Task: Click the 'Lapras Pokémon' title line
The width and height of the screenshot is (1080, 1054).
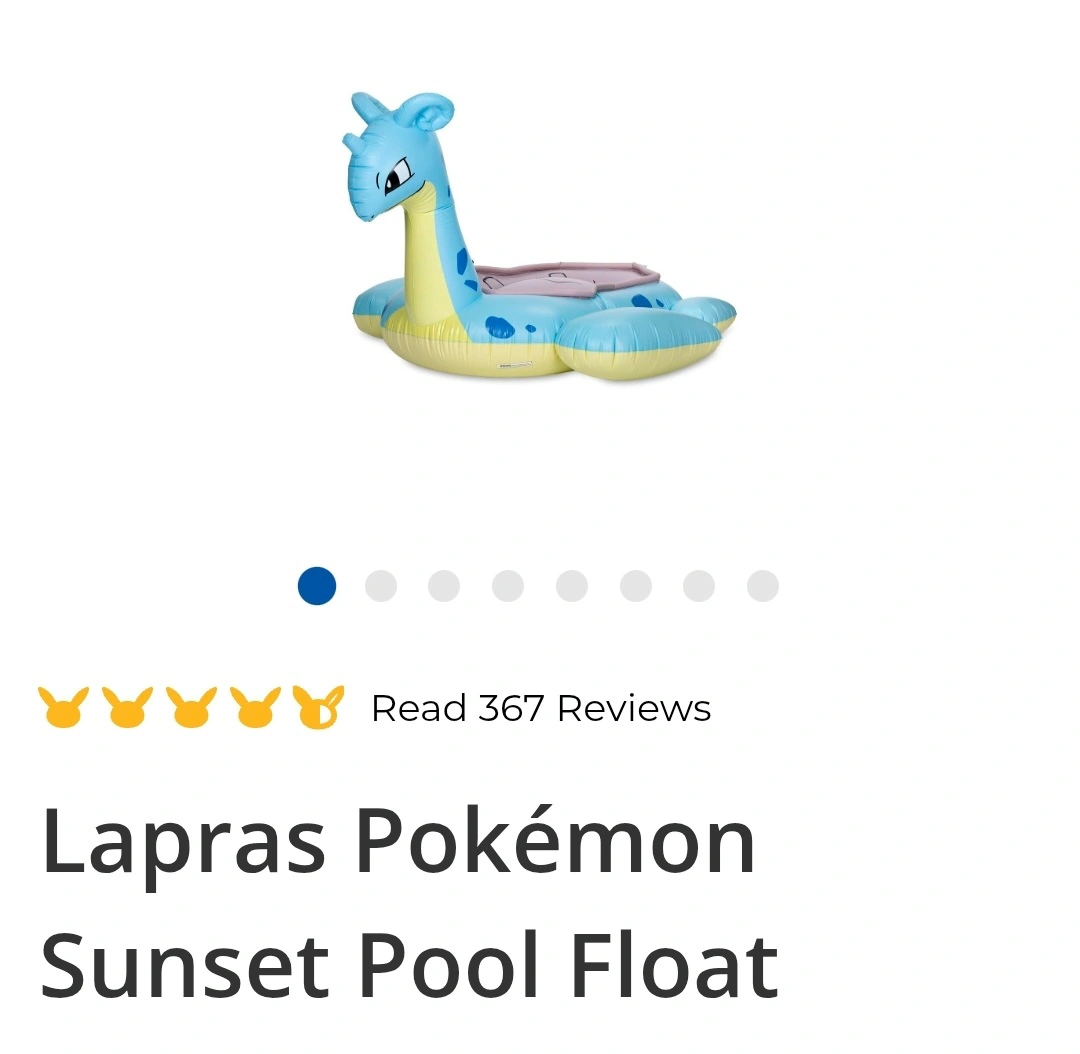Action: 398,842
